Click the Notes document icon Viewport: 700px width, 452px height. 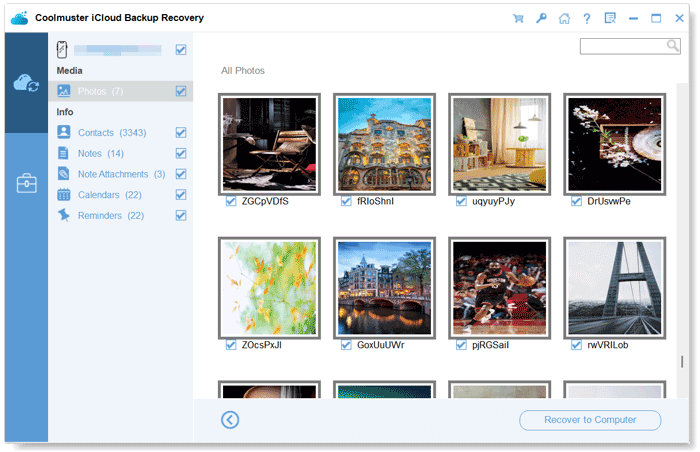point(63,153)
